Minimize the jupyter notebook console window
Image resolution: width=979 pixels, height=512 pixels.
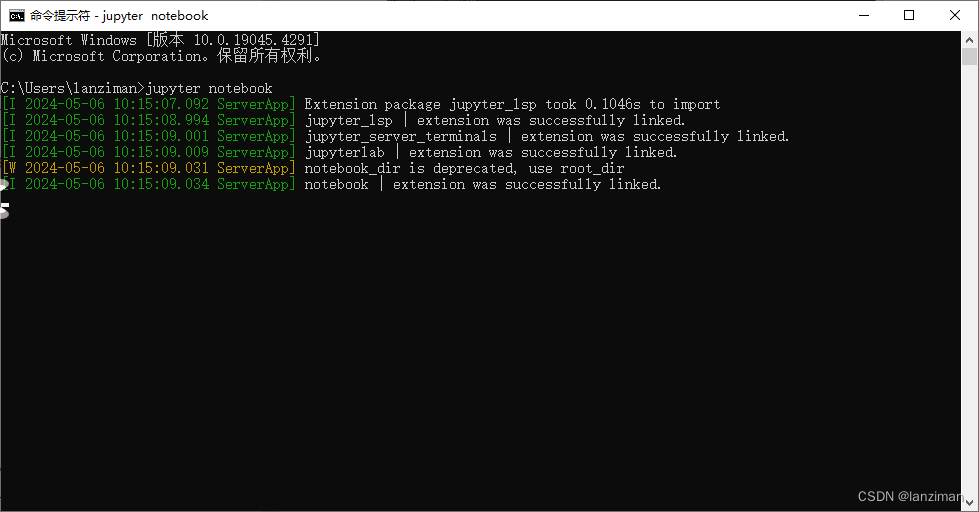864,16
